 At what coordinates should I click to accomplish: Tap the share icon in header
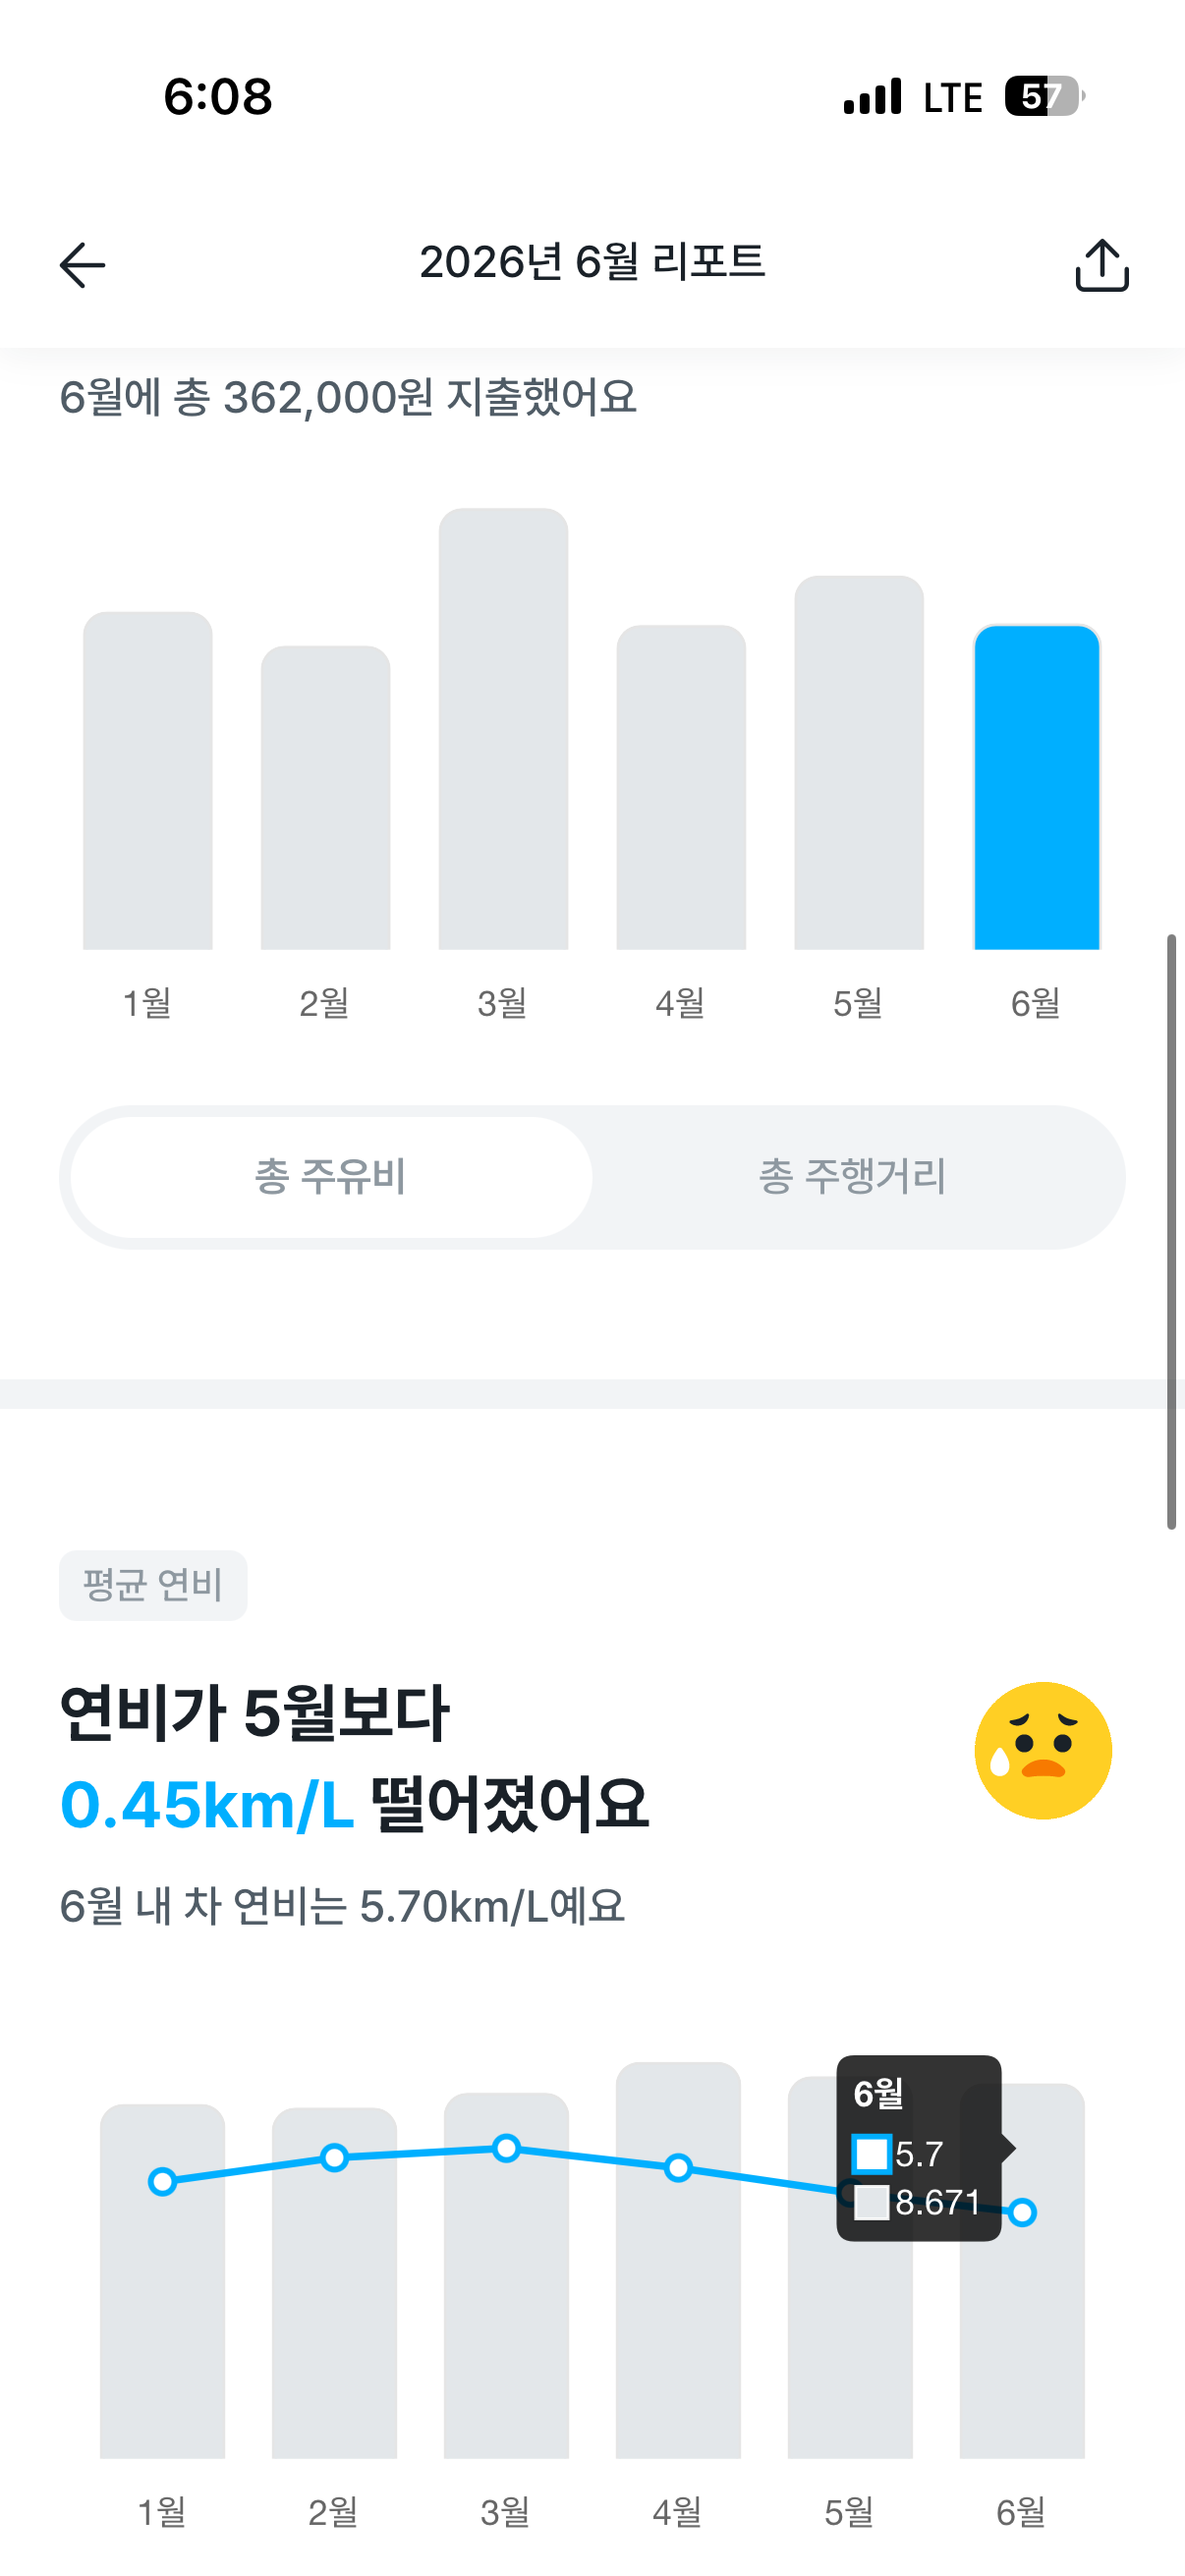tap(1102, 265)
